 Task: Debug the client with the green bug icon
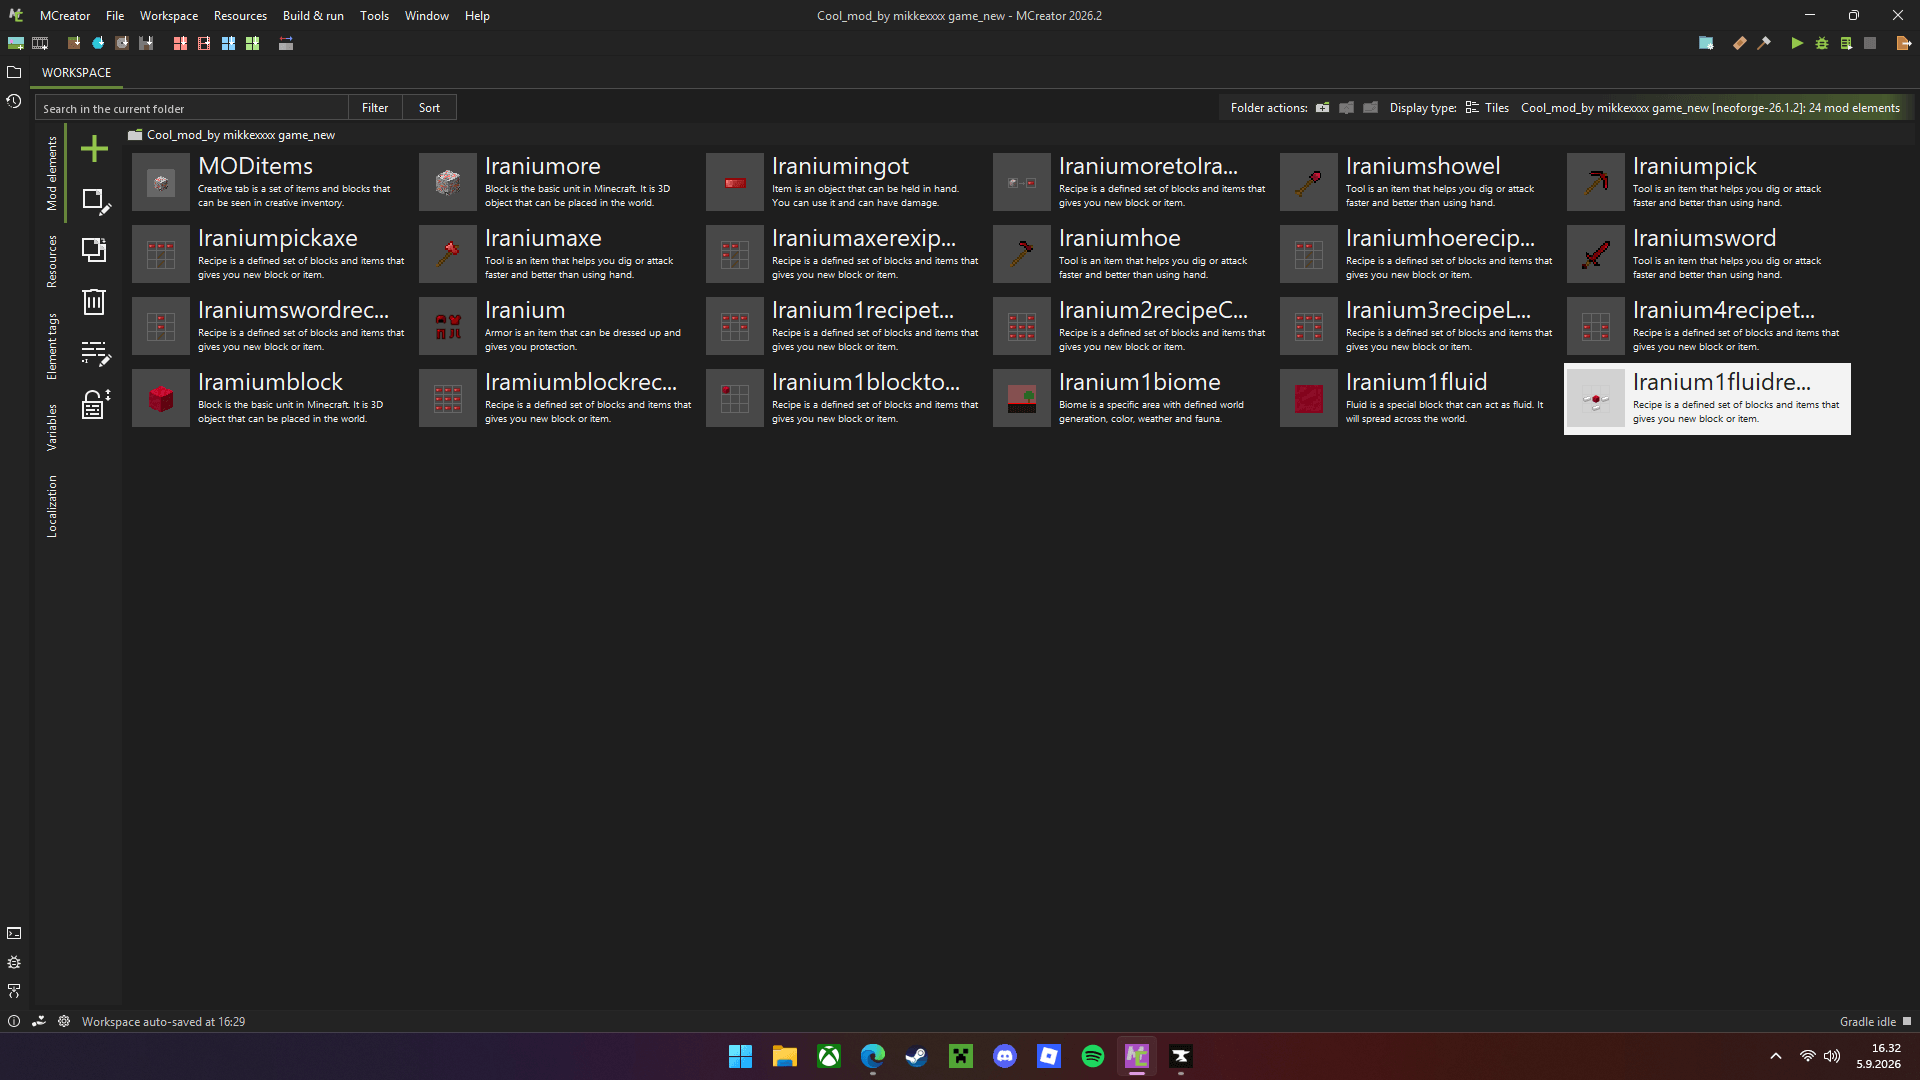[1822, 43]
